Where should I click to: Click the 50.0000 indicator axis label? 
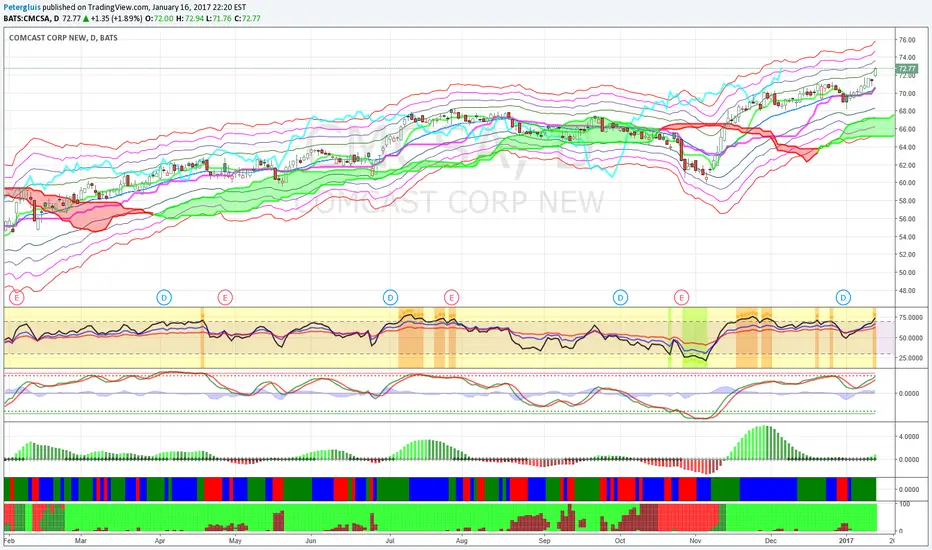[910, 338]
